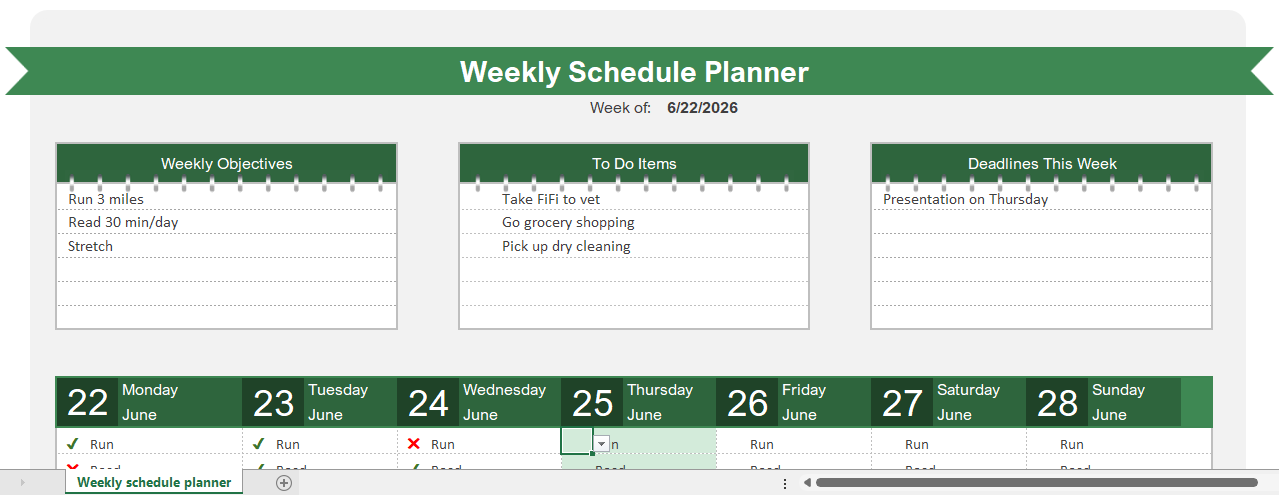The width and height of the screenshot is (1279, 495).
Task: Click Wednesday's red X beside Run
Action: click(x=413, y=444)
